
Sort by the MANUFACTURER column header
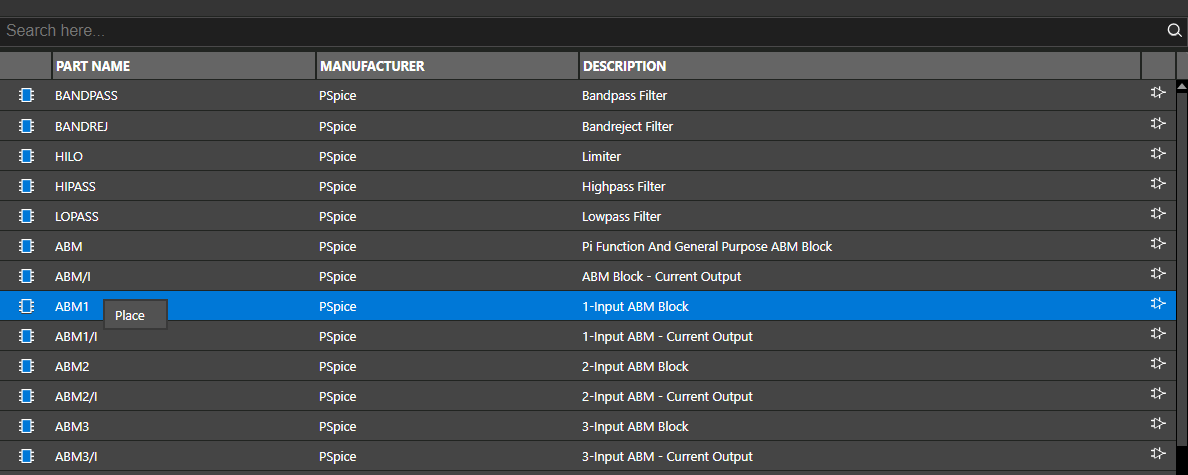447,66
